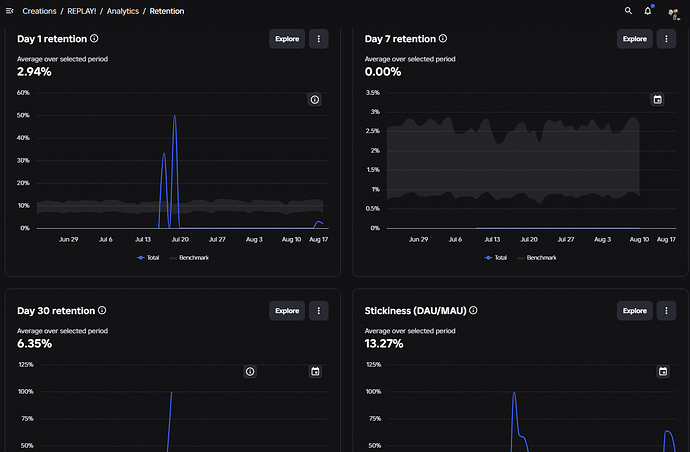Toggle Total series in Day 7 retention legend
The height and width of the screenshot is (452, 690).
(495, 258)
